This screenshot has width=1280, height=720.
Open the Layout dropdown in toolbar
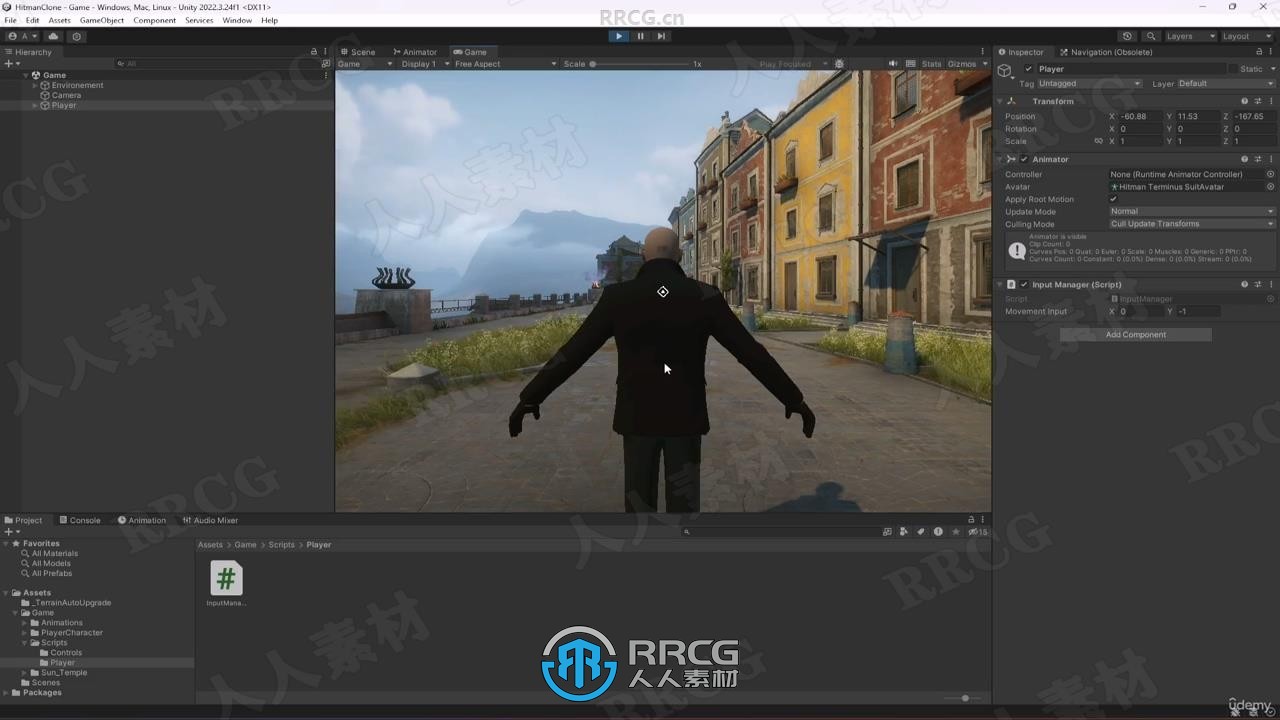(1248, 36)
